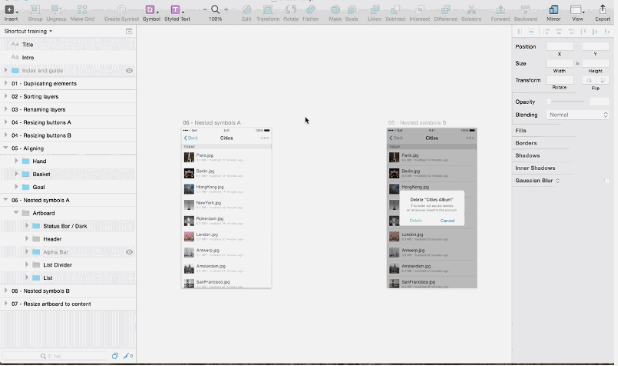618x366 pixels.
Task: Click the Flip horizontal button
Action: 588,80
